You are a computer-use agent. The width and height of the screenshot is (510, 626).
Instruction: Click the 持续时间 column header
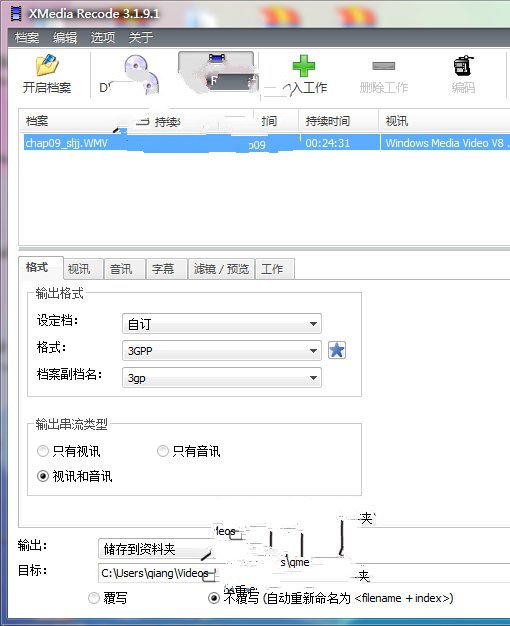tap(339, 121)
